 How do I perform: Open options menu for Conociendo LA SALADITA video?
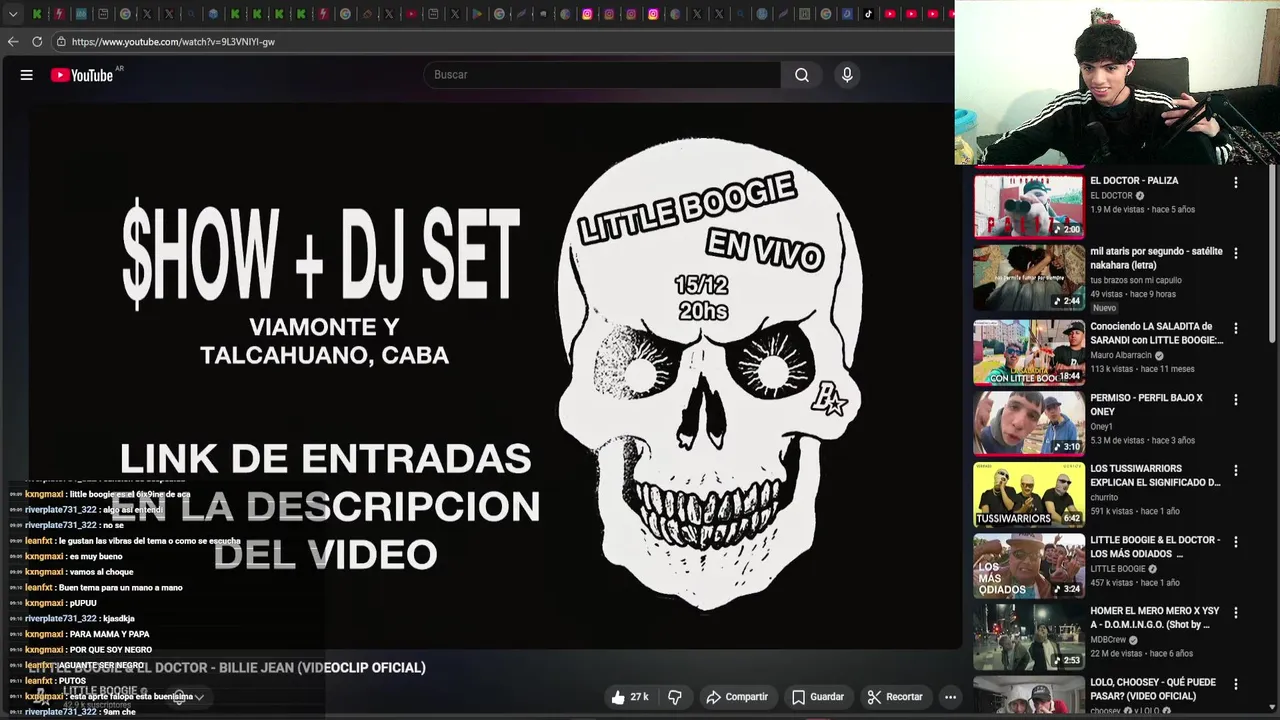1236,329
